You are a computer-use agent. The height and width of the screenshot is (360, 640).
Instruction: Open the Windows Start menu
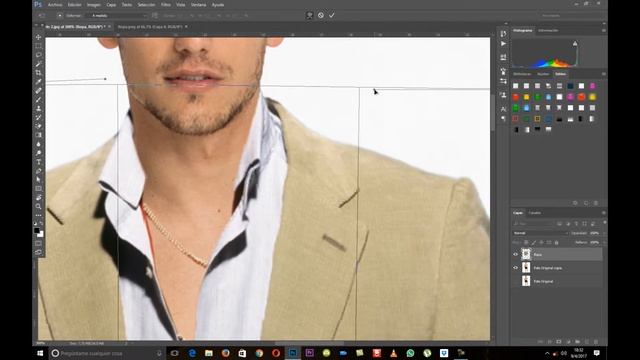pyautogui.click(x=40, y=353)
